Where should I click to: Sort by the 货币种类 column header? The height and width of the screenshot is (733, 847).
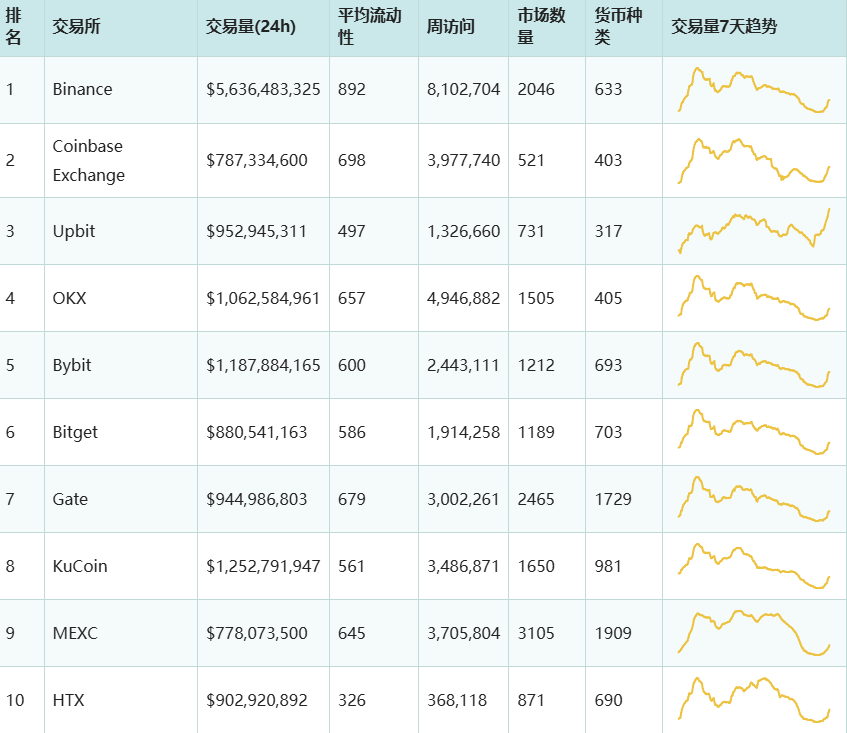pyautogui.click(x=618, y=26)
